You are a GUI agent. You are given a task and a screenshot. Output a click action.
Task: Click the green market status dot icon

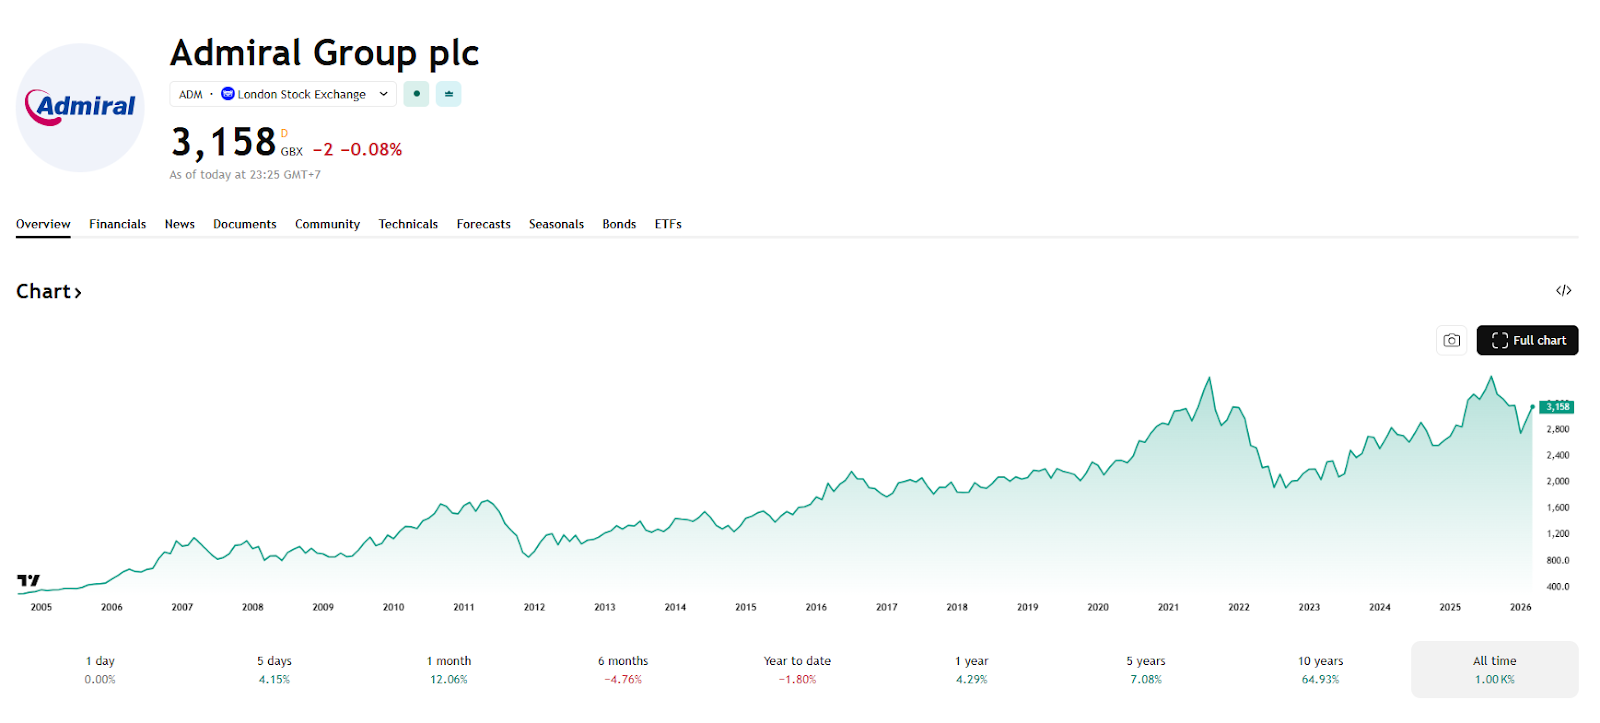point(416,94)
